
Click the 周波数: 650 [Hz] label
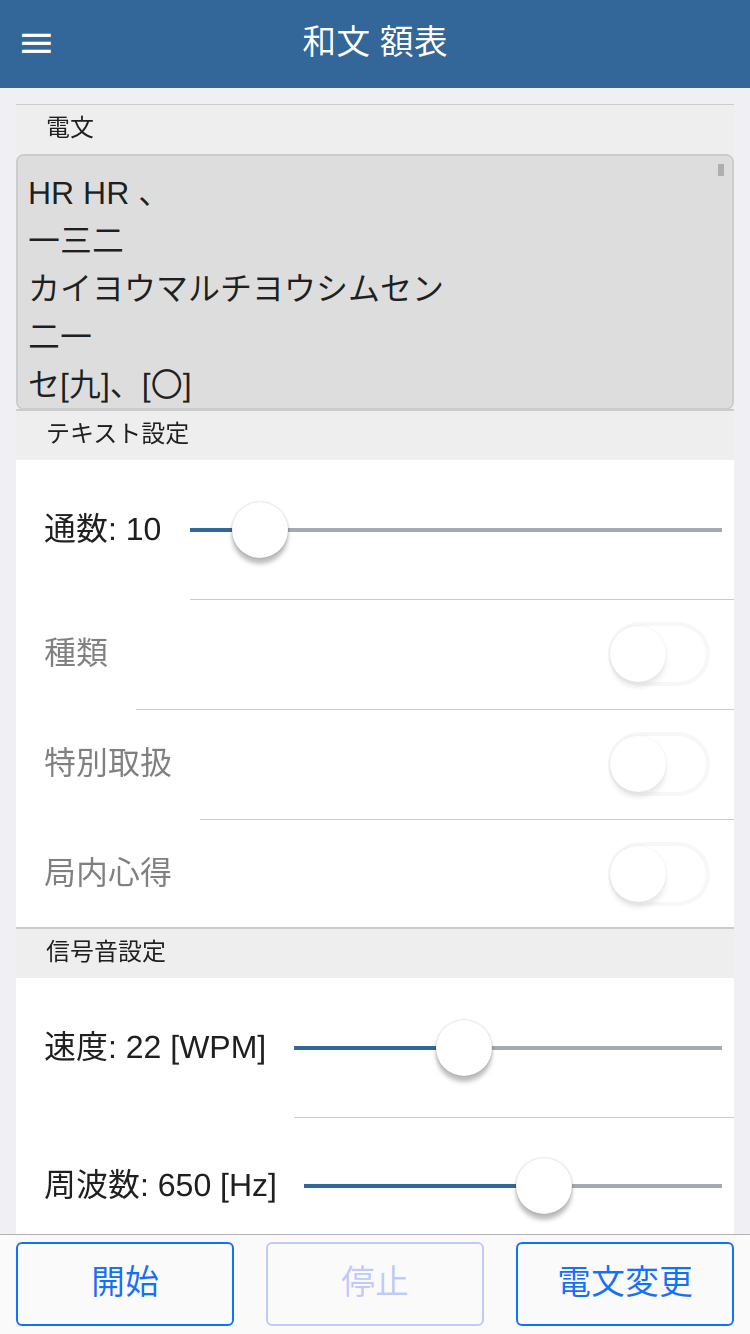[160, 1185]
